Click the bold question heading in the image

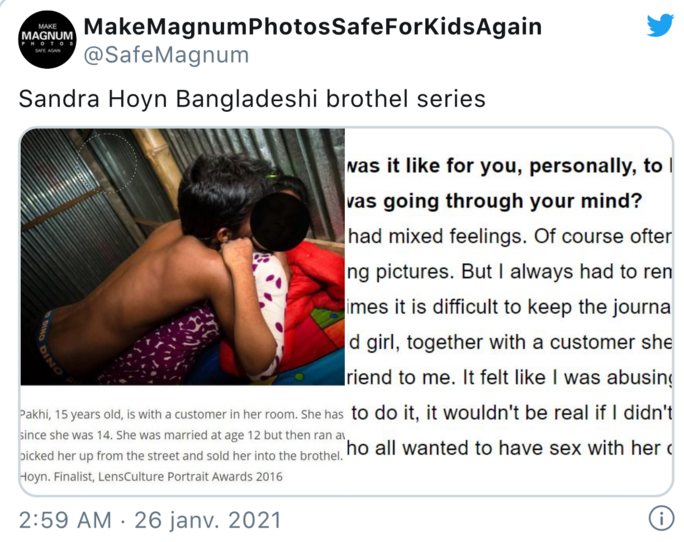point(509,183)
